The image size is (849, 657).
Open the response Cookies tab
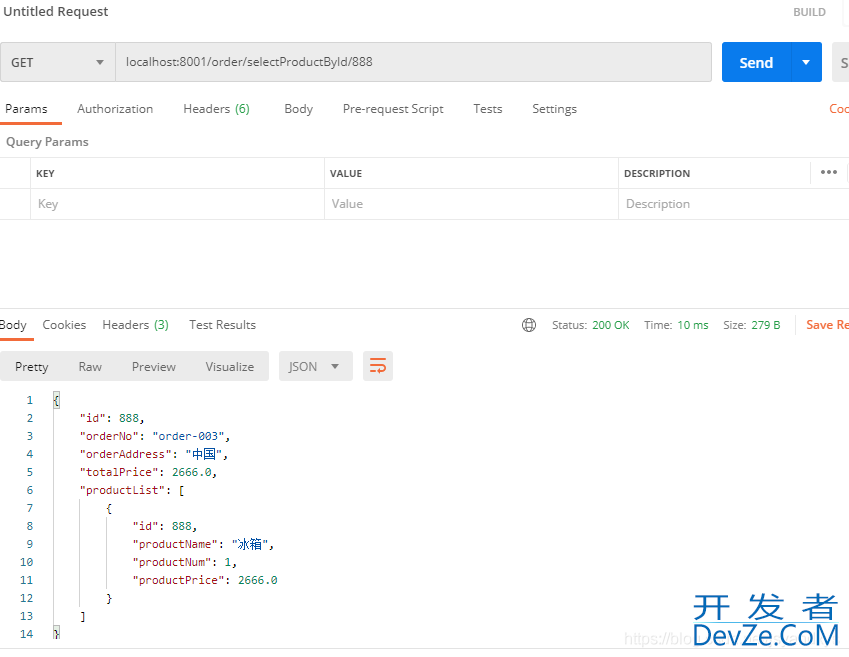[x=64, y=325]
